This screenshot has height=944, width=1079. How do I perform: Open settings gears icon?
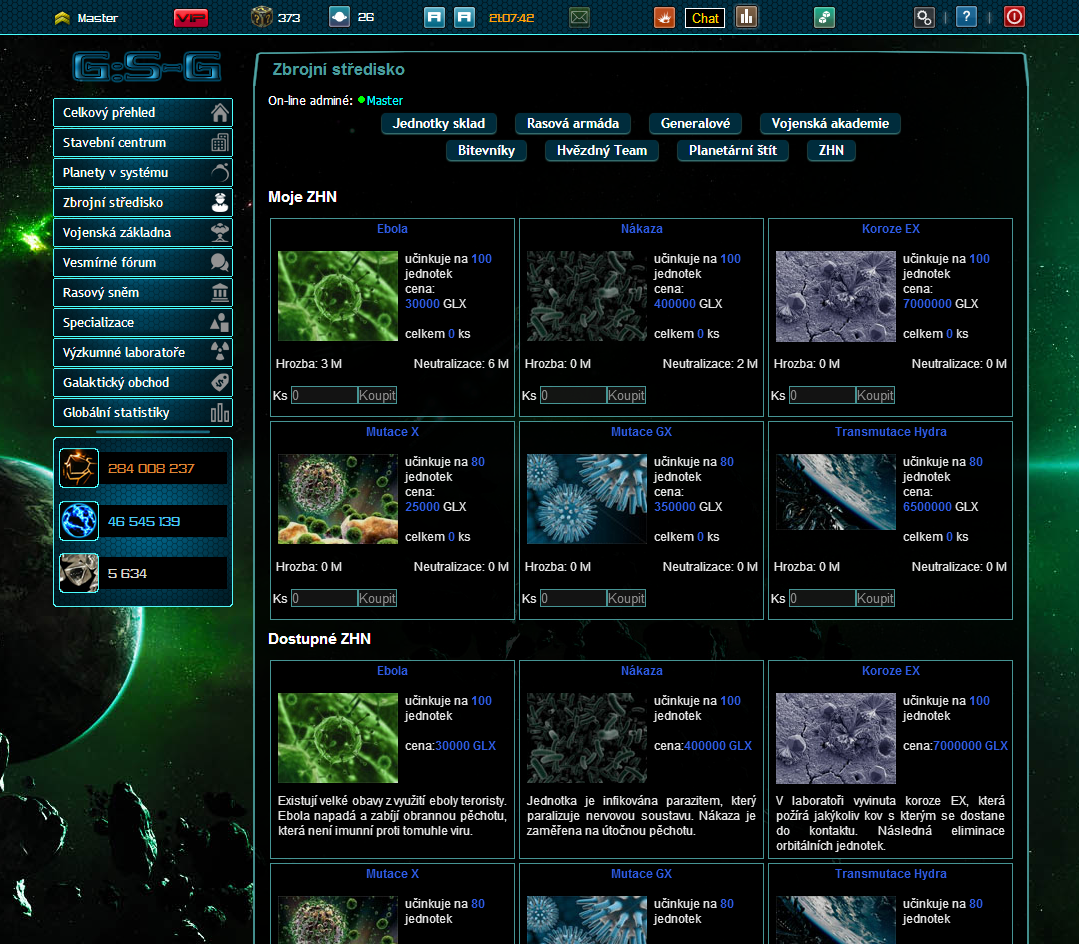tap(924, 17)
